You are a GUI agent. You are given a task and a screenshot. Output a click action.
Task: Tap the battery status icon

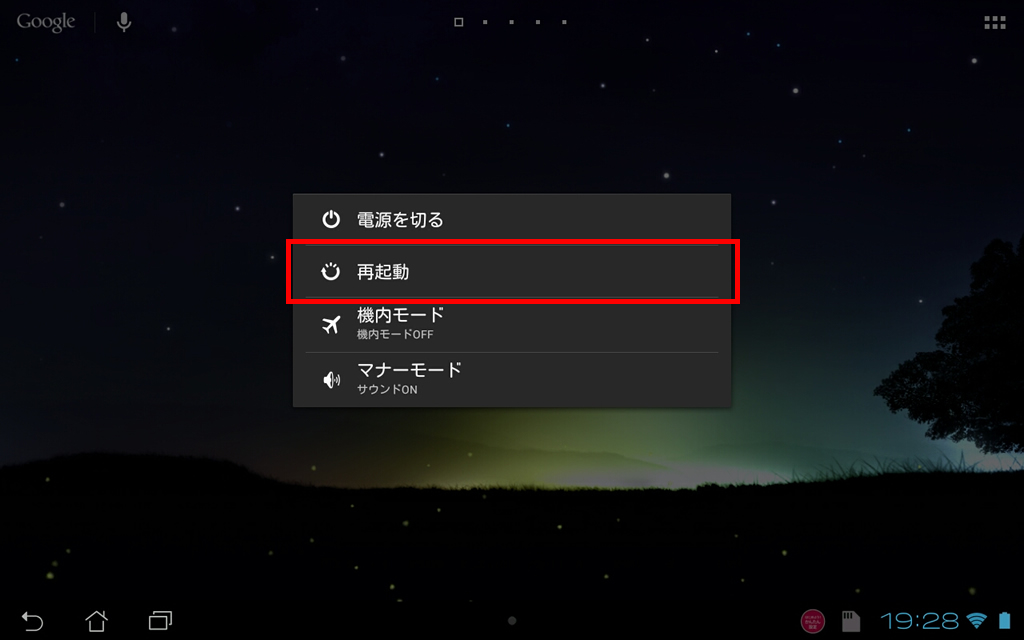pos(1004,620)
